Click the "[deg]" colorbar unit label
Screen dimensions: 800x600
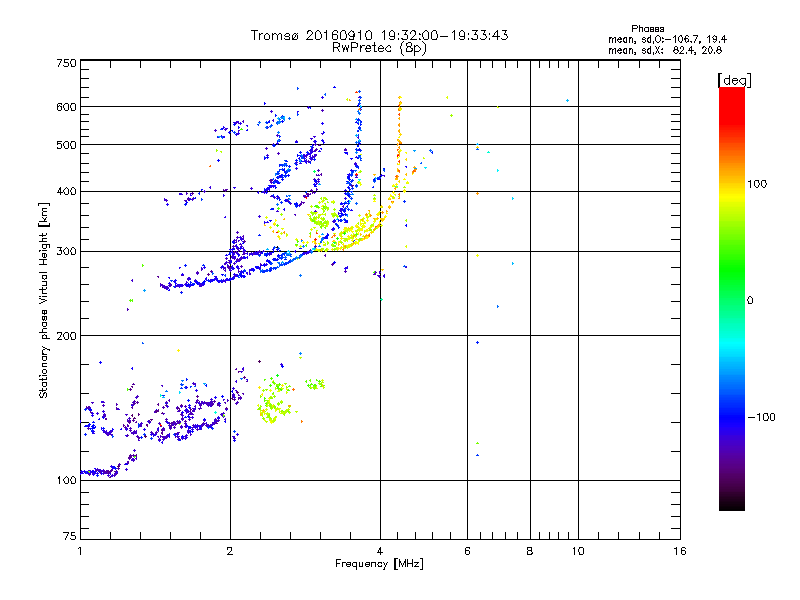click(734, 80)
